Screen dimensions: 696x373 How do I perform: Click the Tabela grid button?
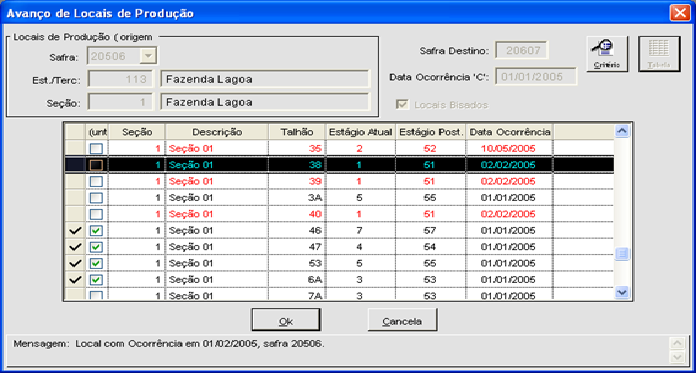pyautogui.click(x=659, y=55)
